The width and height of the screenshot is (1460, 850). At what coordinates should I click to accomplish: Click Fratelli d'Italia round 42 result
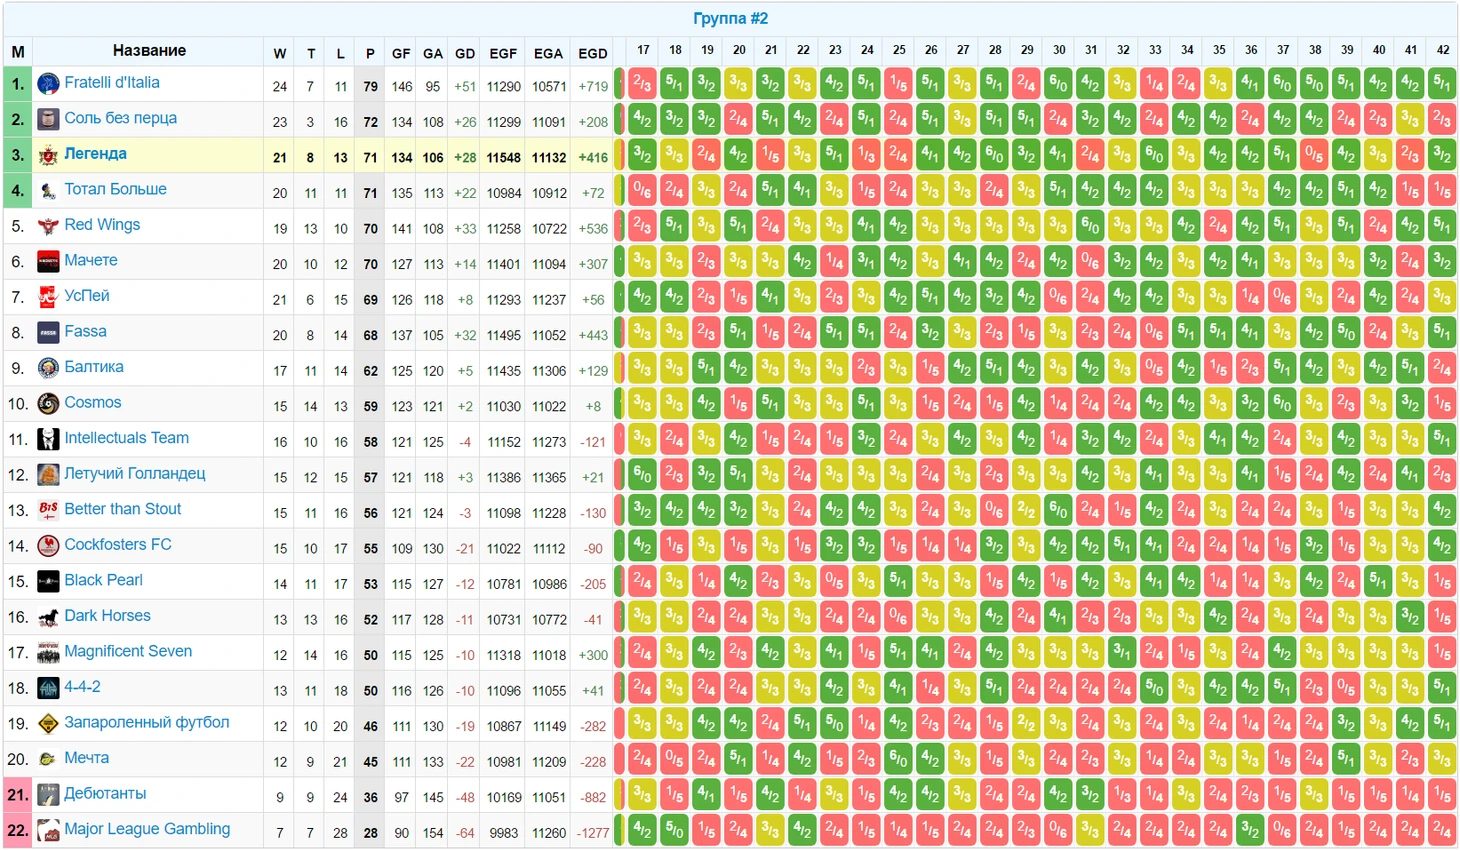point(1442,84)
